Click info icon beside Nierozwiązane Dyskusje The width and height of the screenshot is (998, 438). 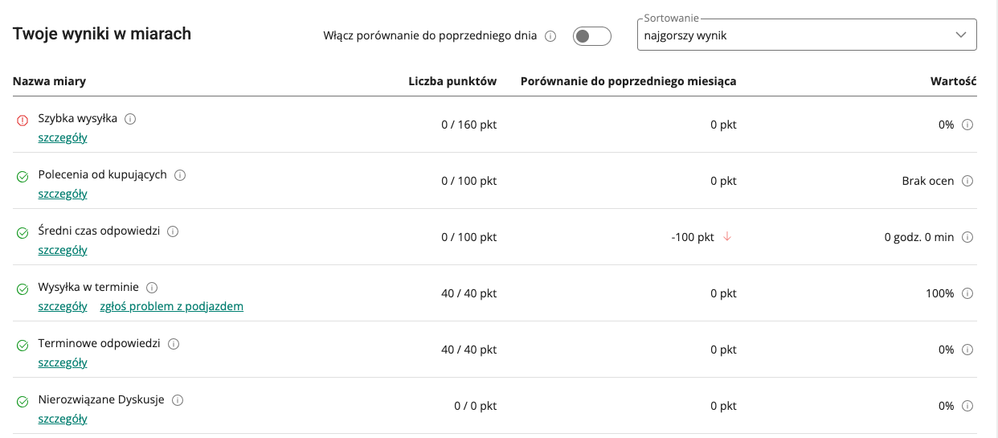tap(178, 400)
